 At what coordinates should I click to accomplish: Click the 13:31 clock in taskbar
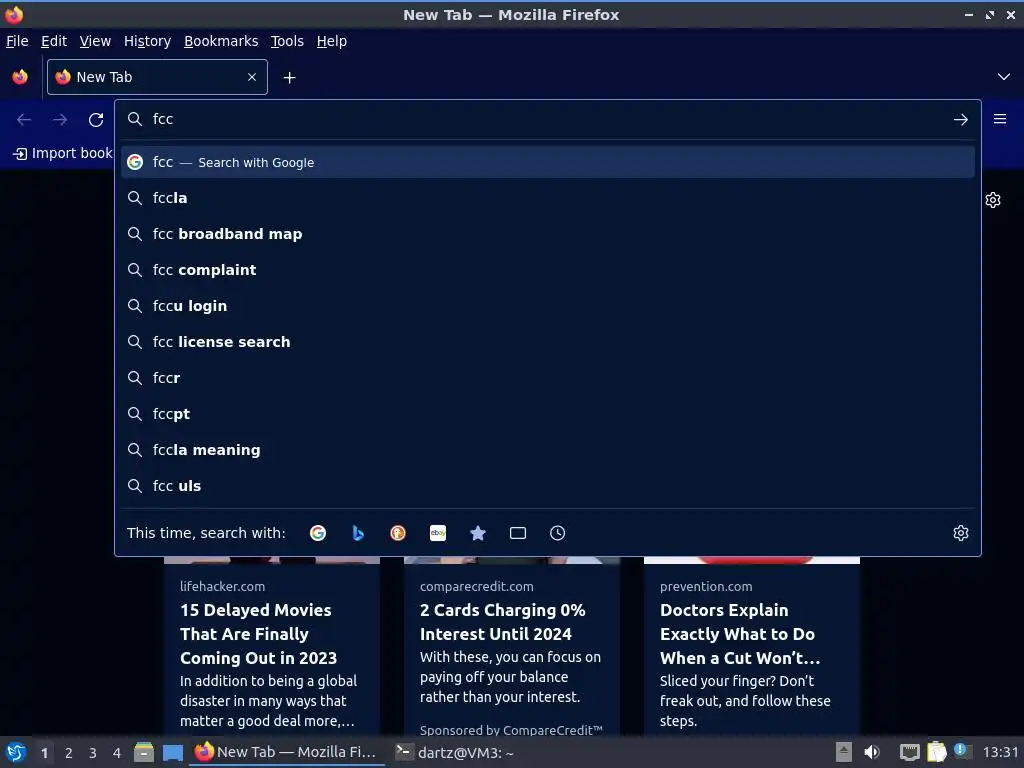1000,752
